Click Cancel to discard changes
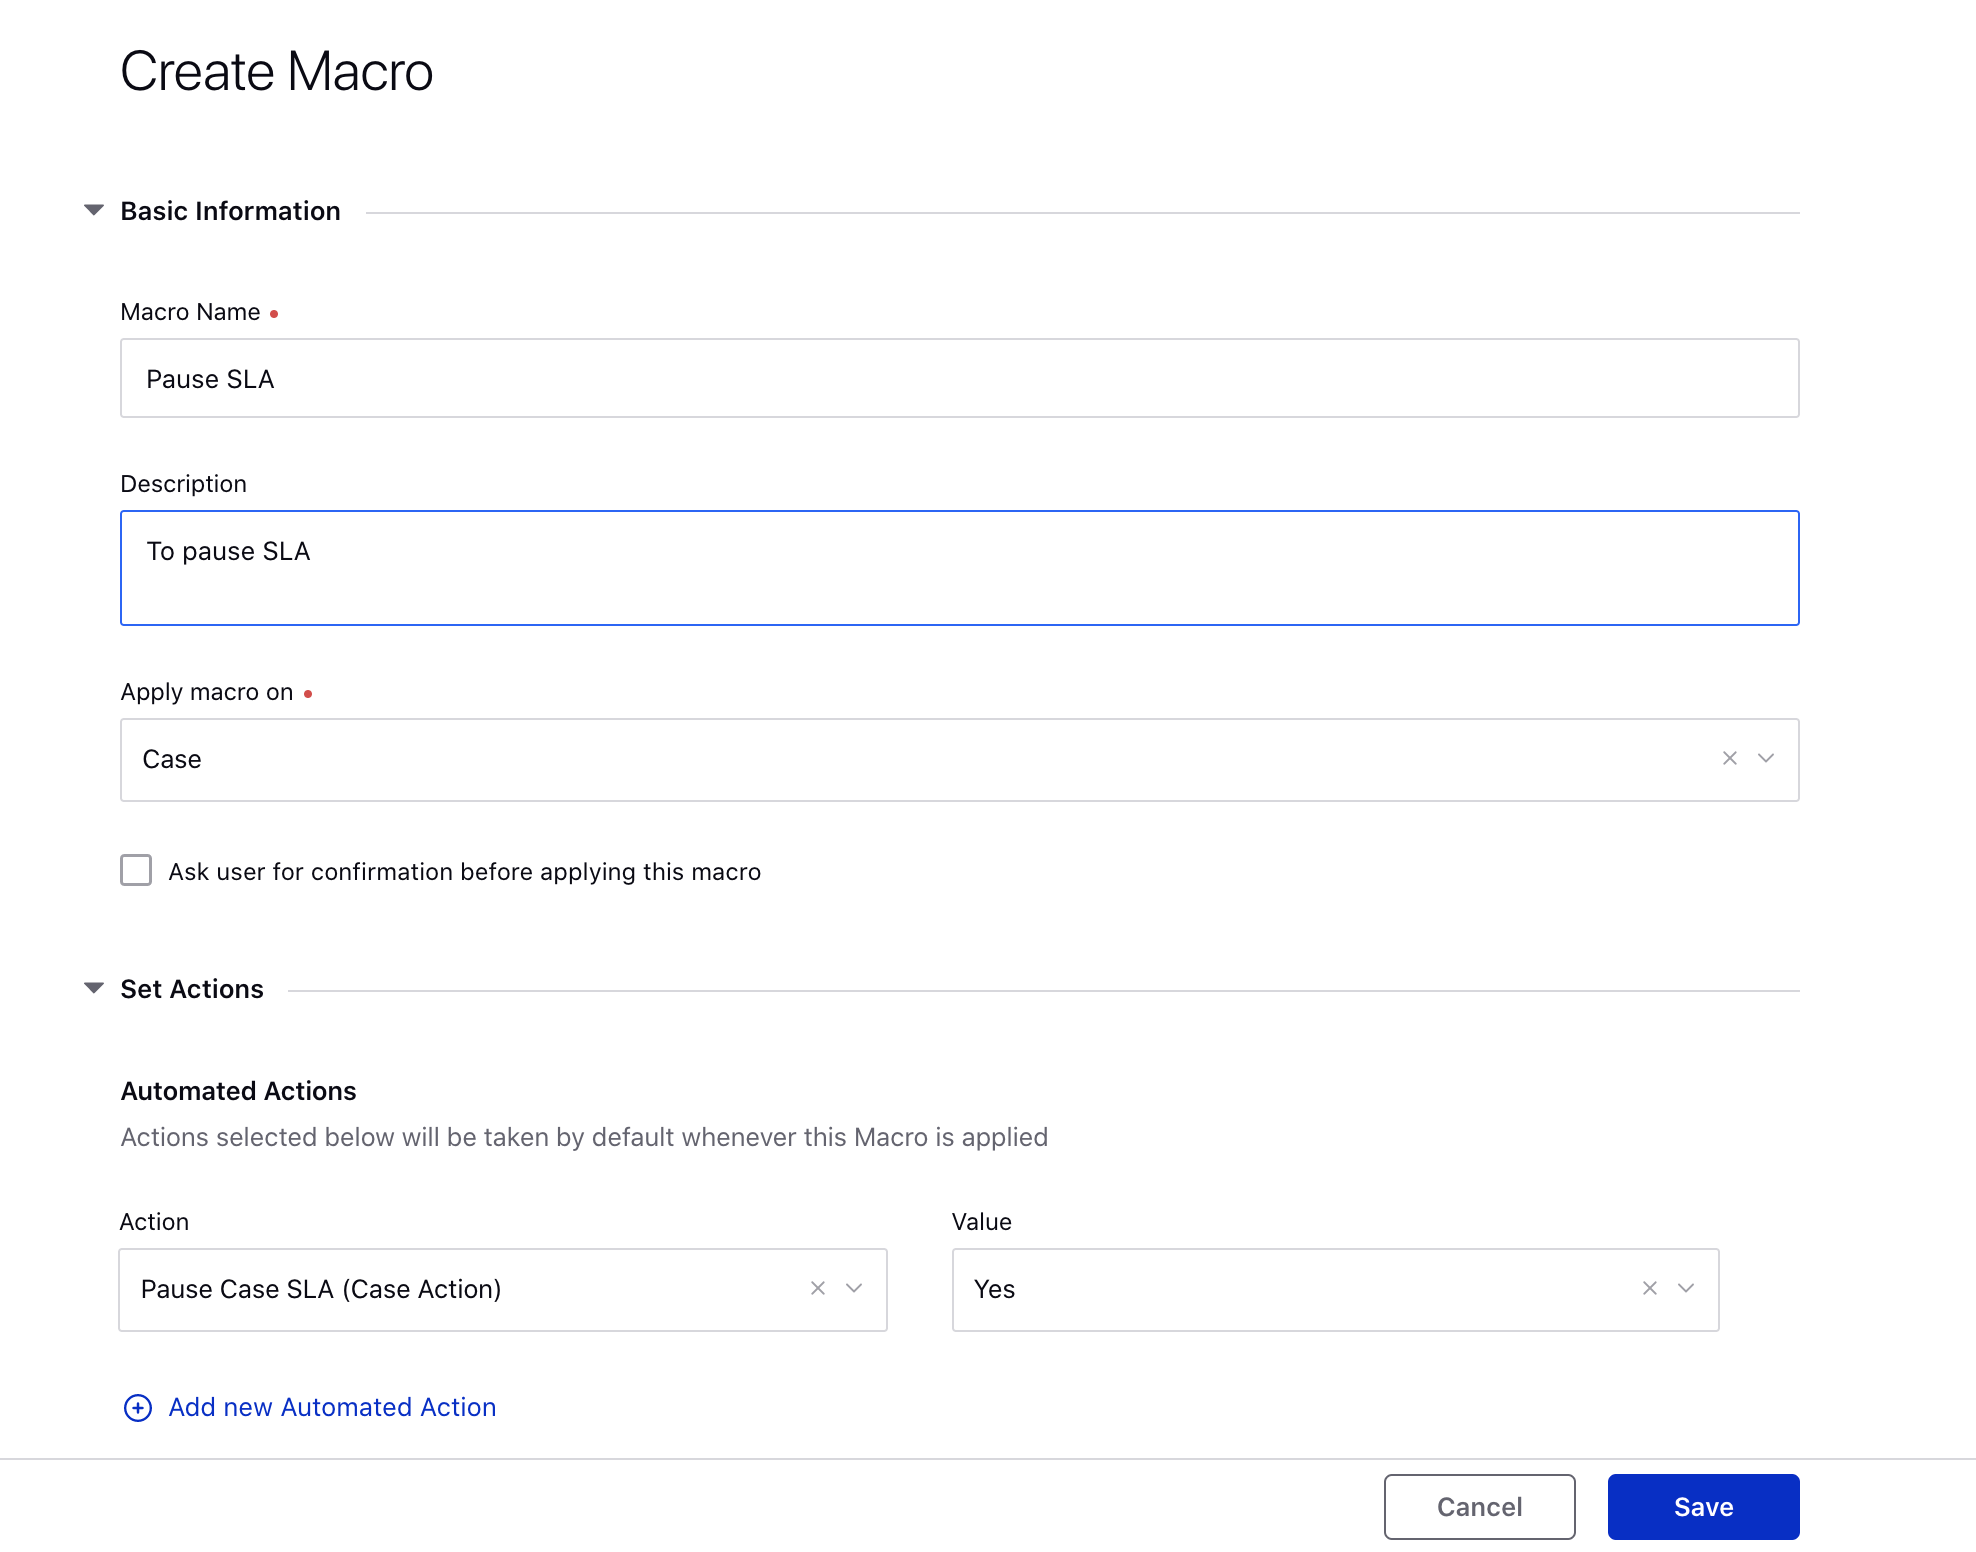 tap(1479, 1507)
